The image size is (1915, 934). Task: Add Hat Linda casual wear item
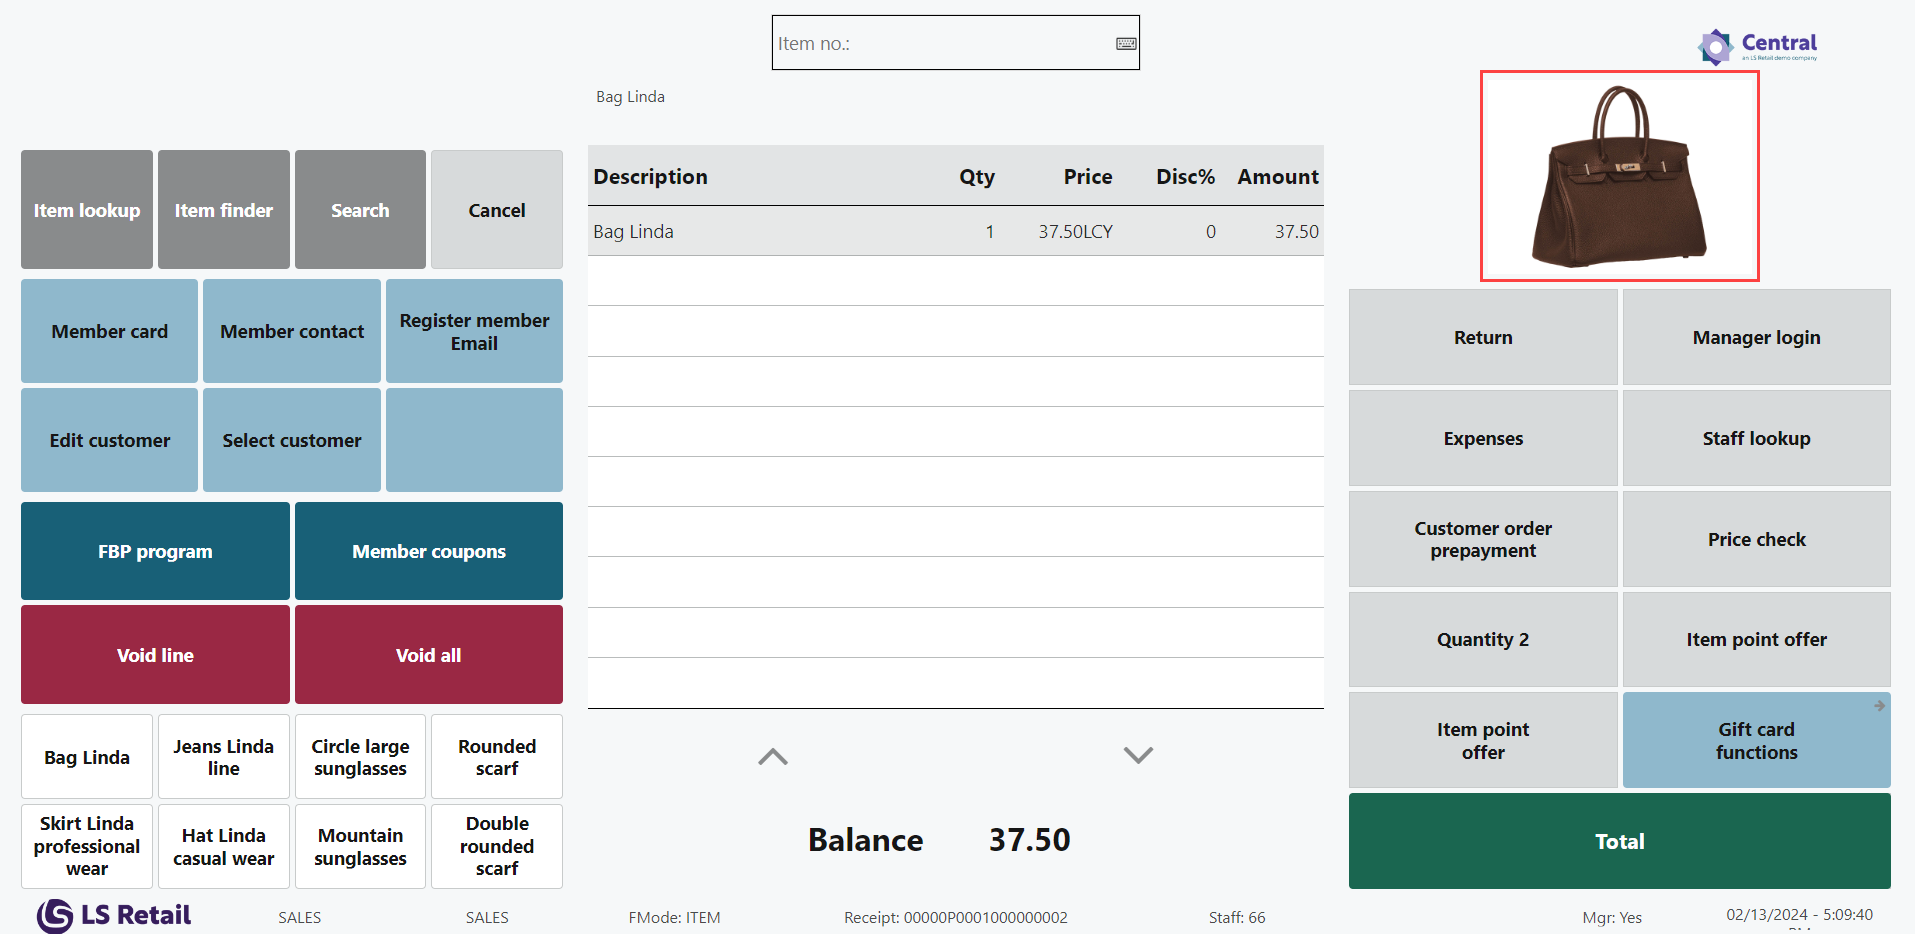tap(224, 847)
